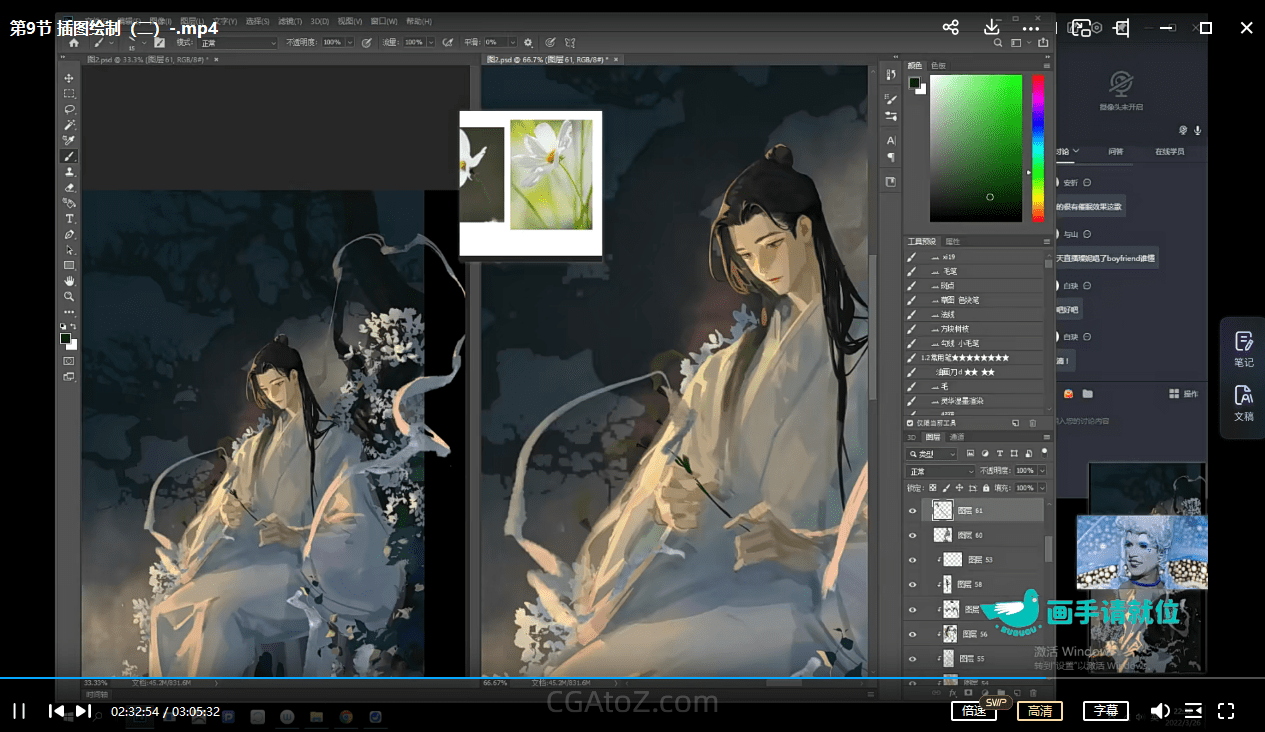Activate the Hand tool
Viewport: 1265px width, 732px height.
(x=69, y=281)
